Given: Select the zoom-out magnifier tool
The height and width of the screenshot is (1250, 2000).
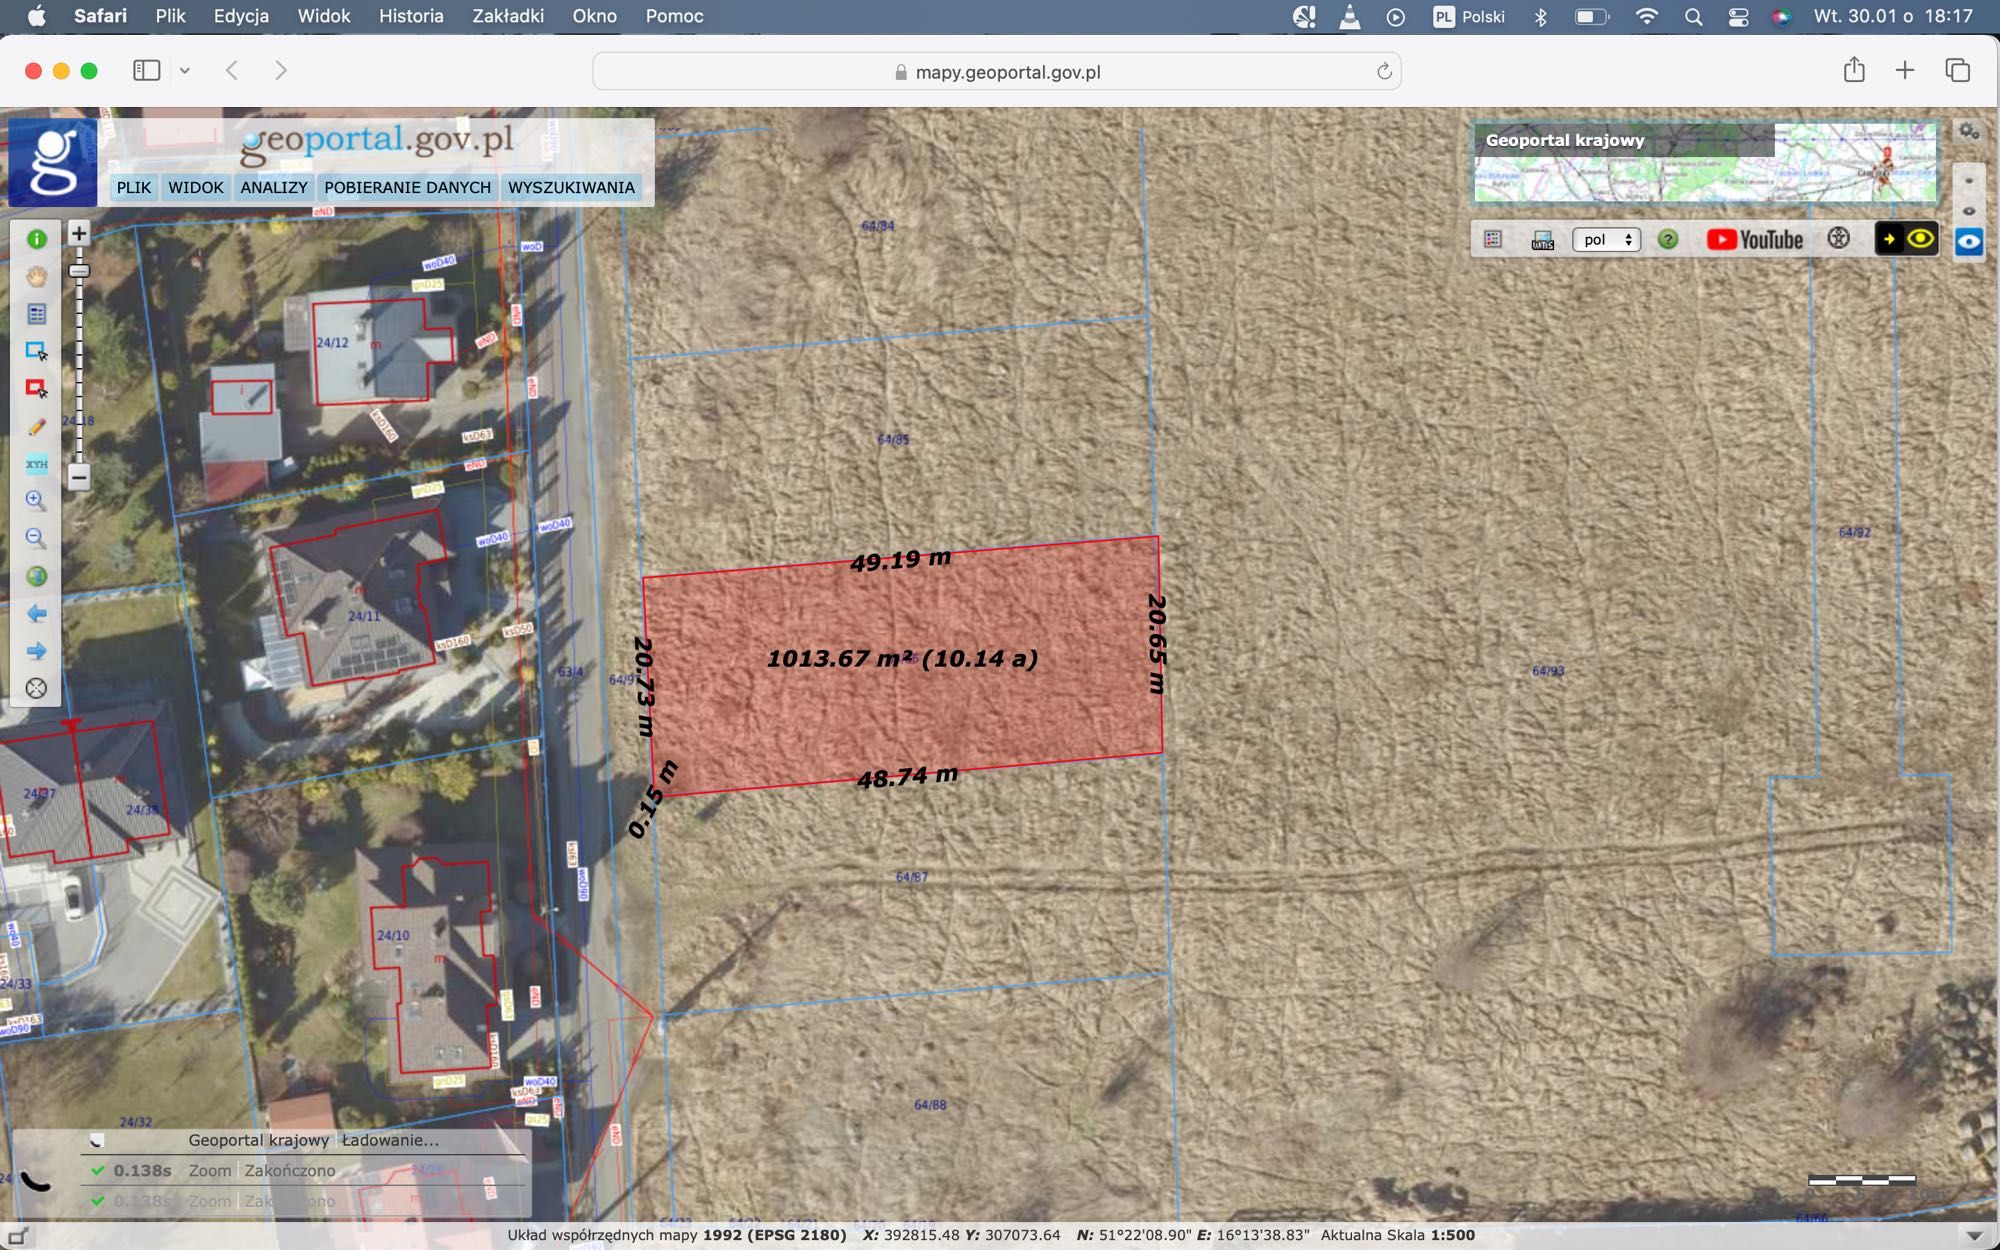Looking at the screenshot, I should (37, 539).
